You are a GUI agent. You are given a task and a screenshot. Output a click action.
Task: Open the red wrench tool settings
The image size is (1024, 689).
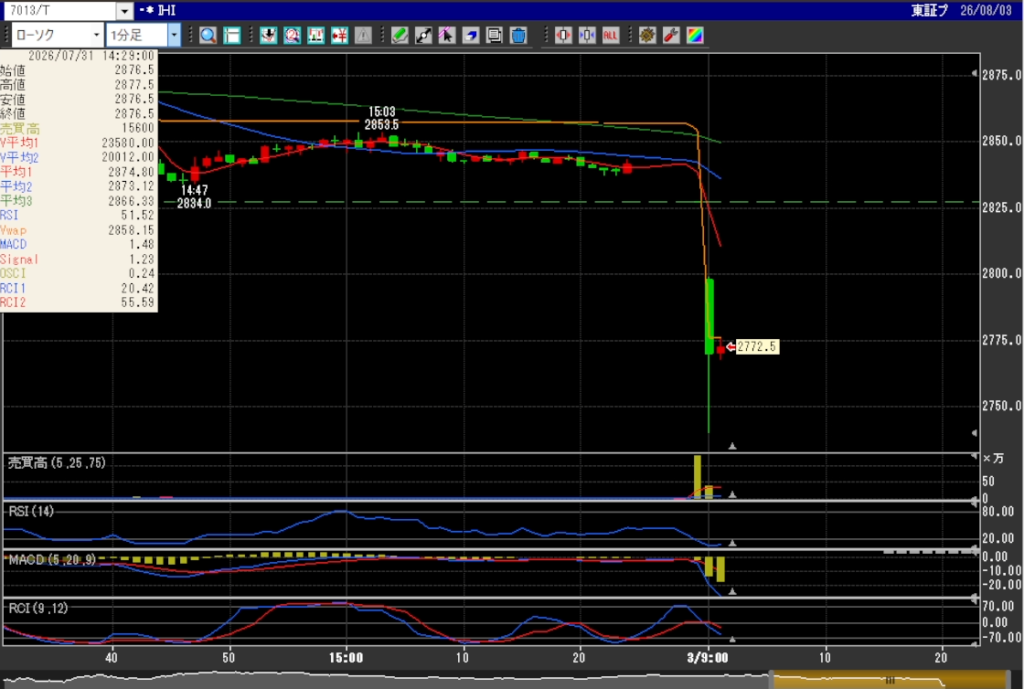click(671, 35)
